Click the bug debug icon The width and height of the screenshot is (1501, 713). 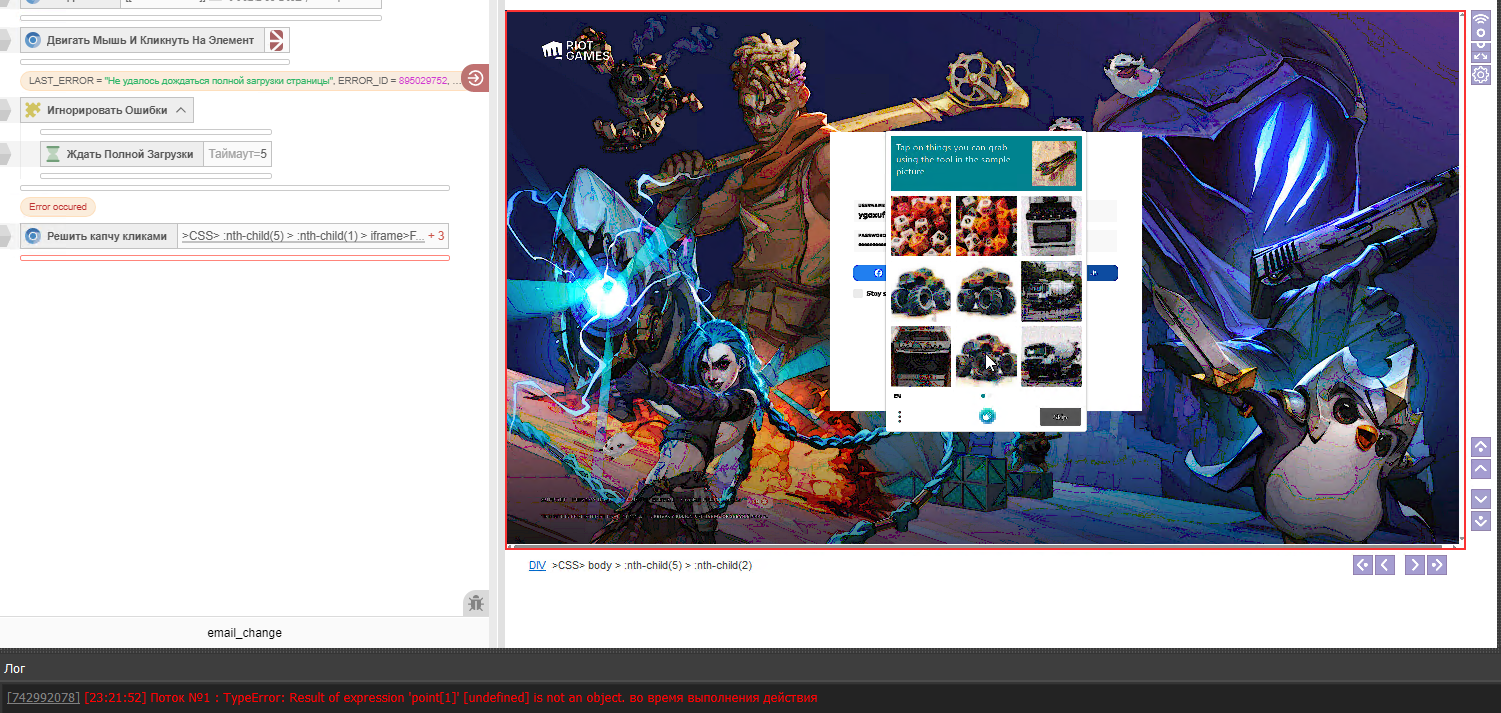tap(476, 603)
